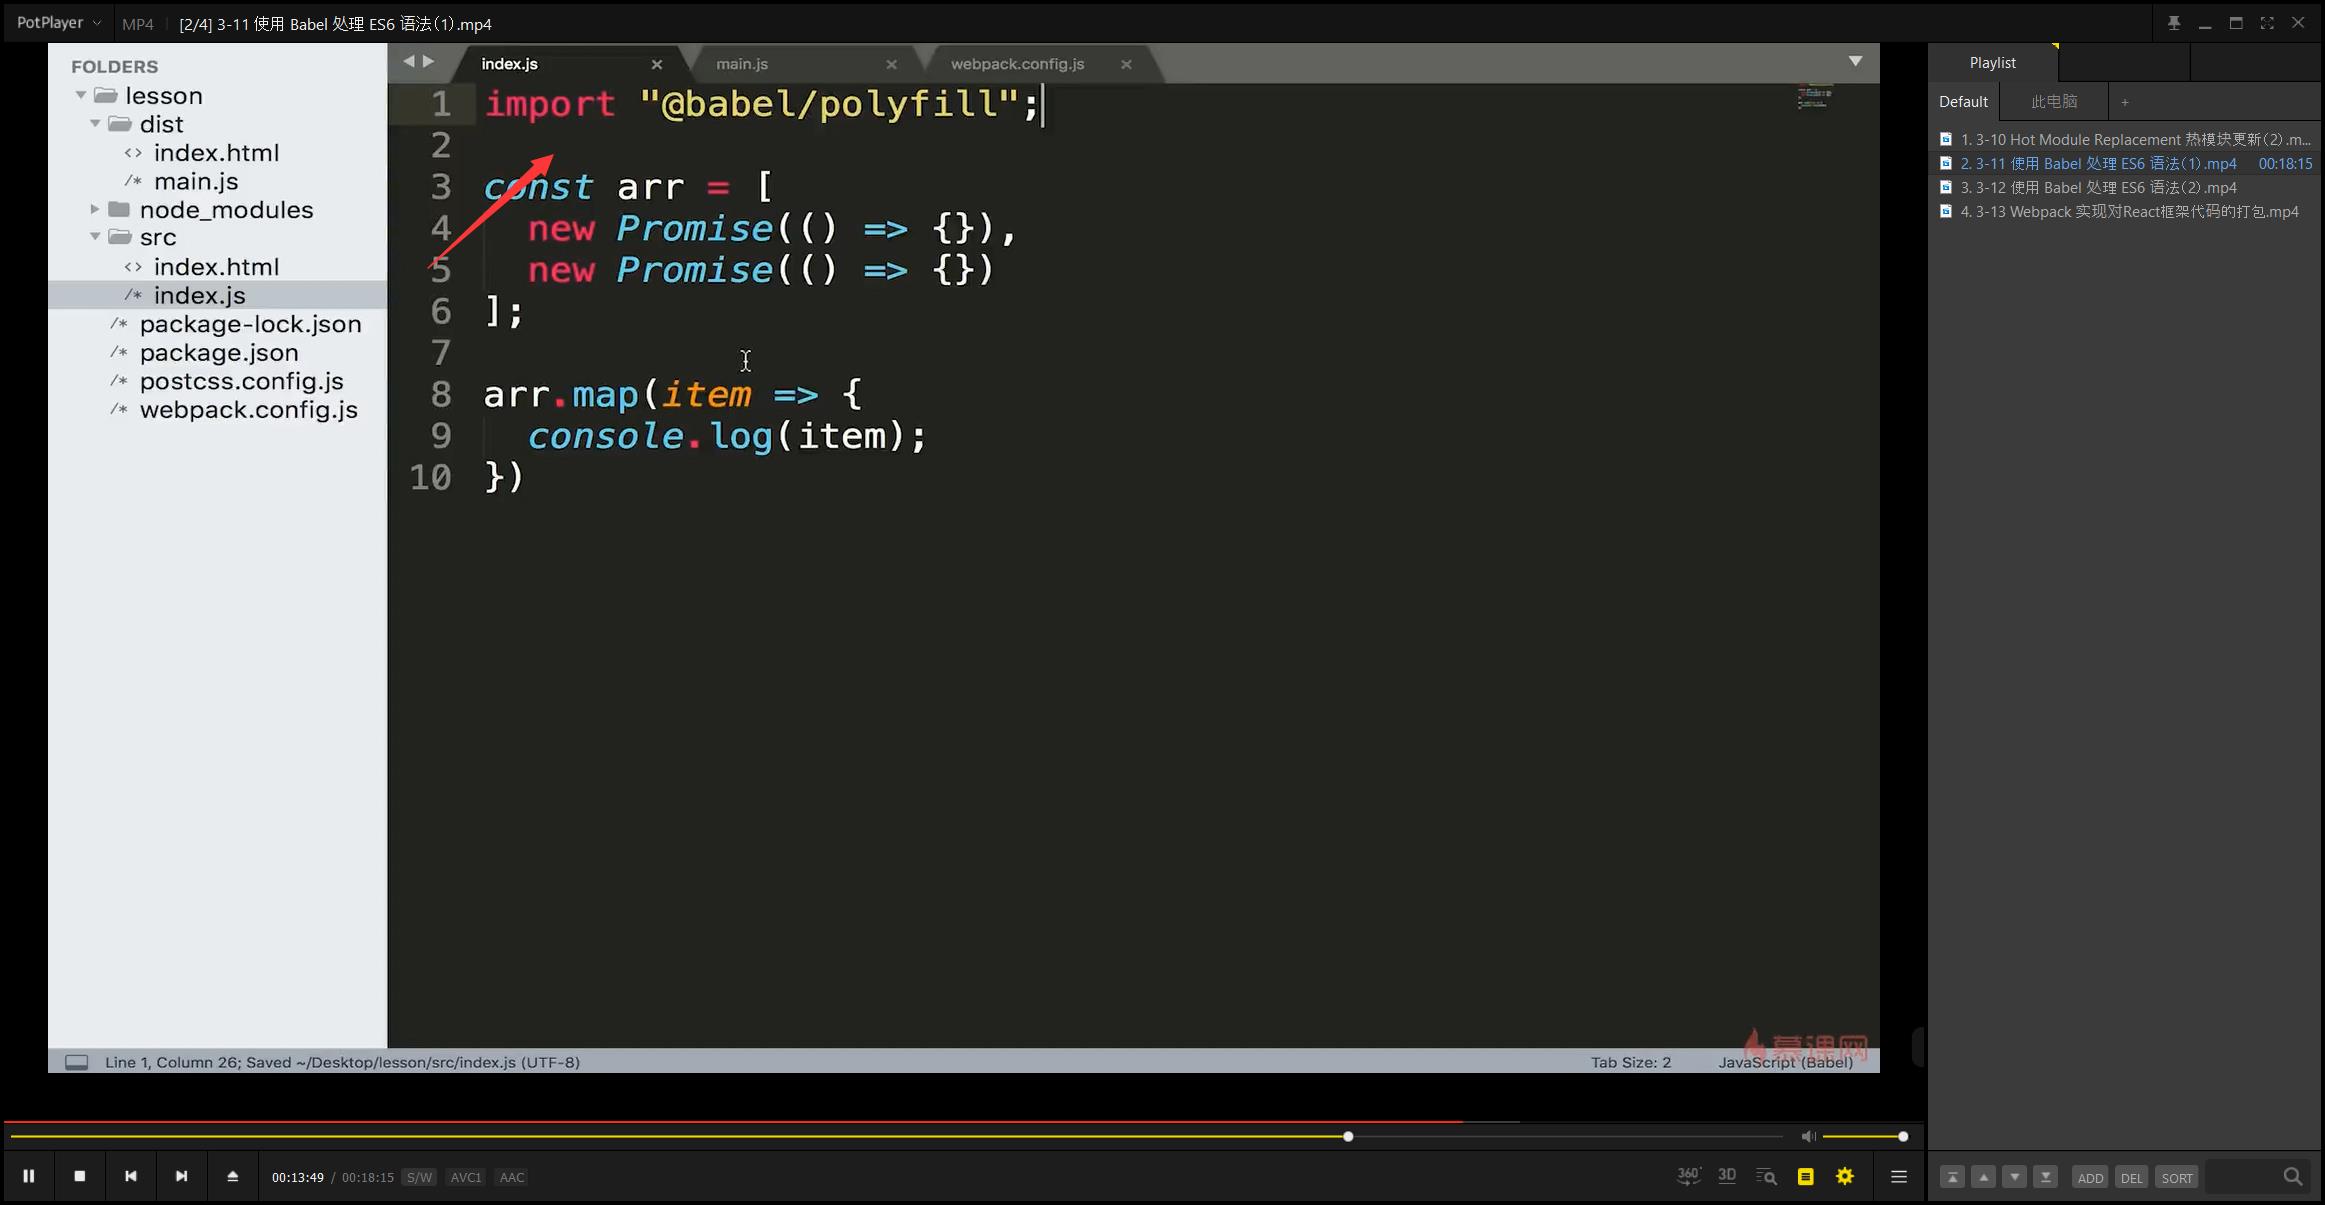
Task: Open the PotPlayer main menu dropdown
Action: click(59, 22)
